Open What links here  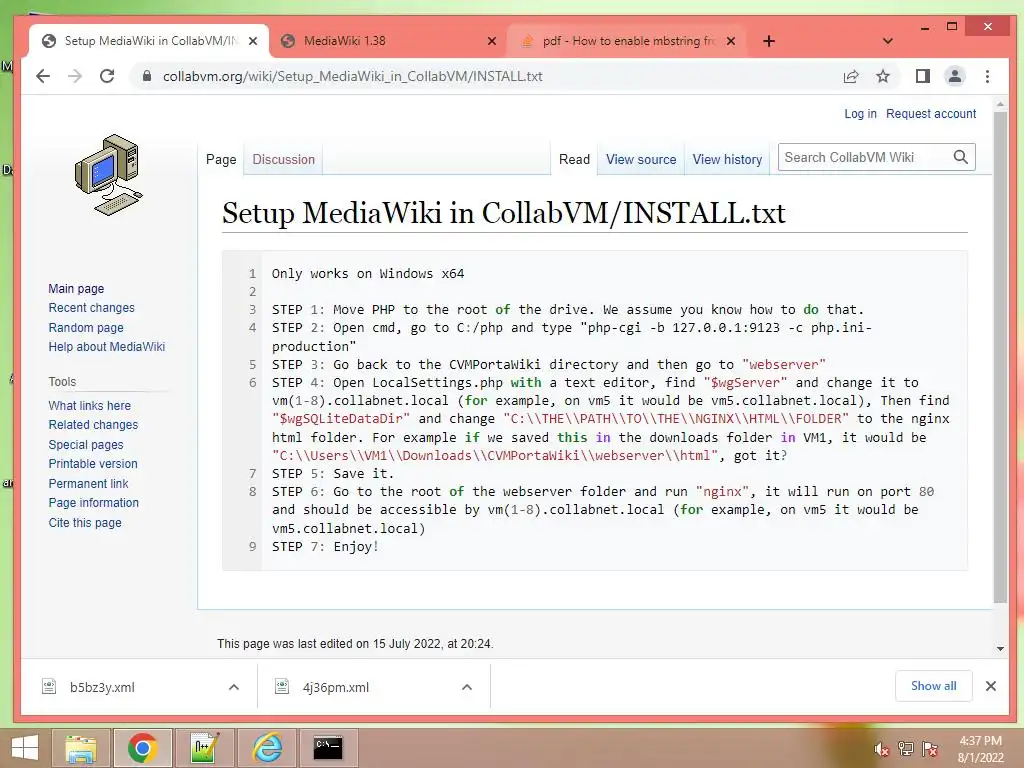tap(89, 406)
